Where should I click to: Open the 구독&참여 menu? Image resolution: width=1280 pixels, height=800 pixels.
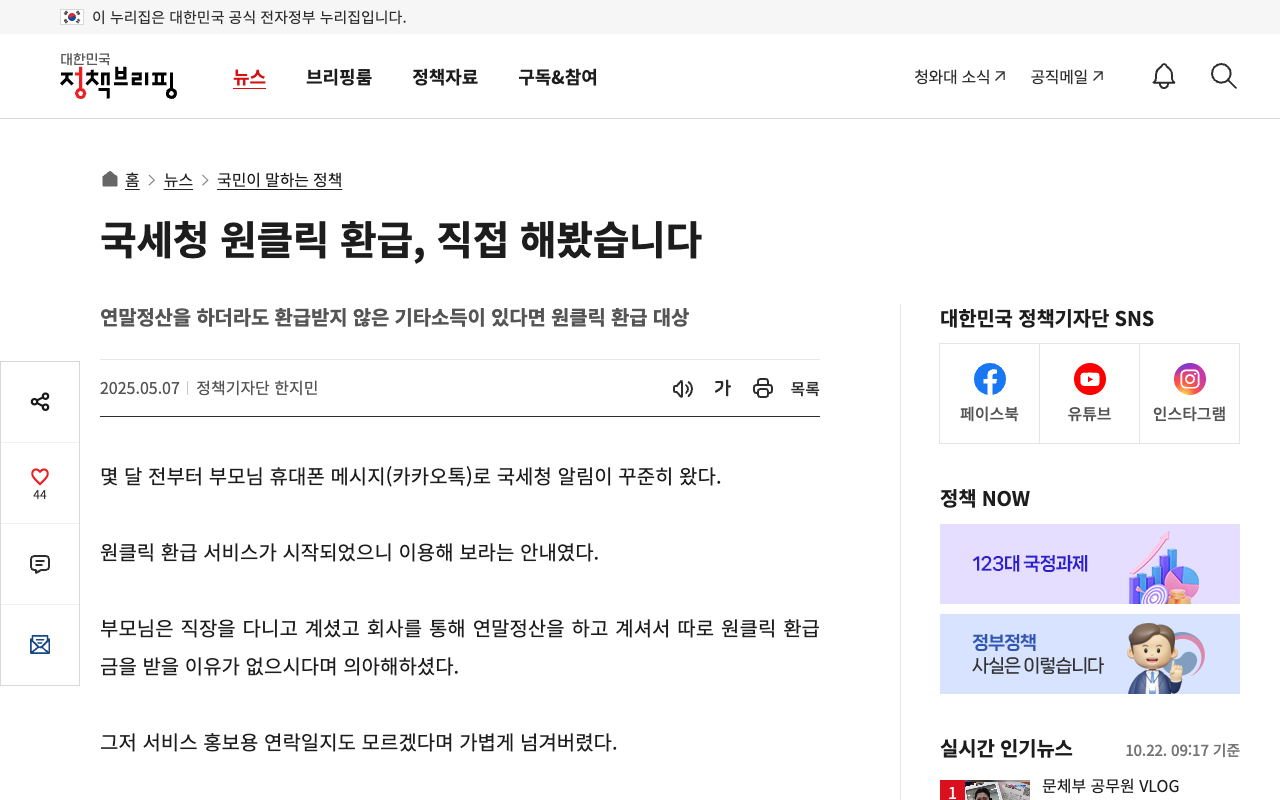[x=558, y=77]
